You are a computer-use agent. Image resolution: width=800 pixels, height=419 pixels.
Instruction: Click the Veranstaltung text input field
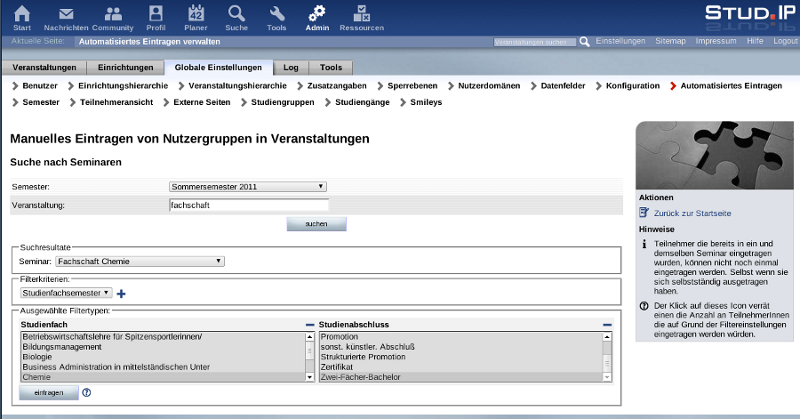249,205
